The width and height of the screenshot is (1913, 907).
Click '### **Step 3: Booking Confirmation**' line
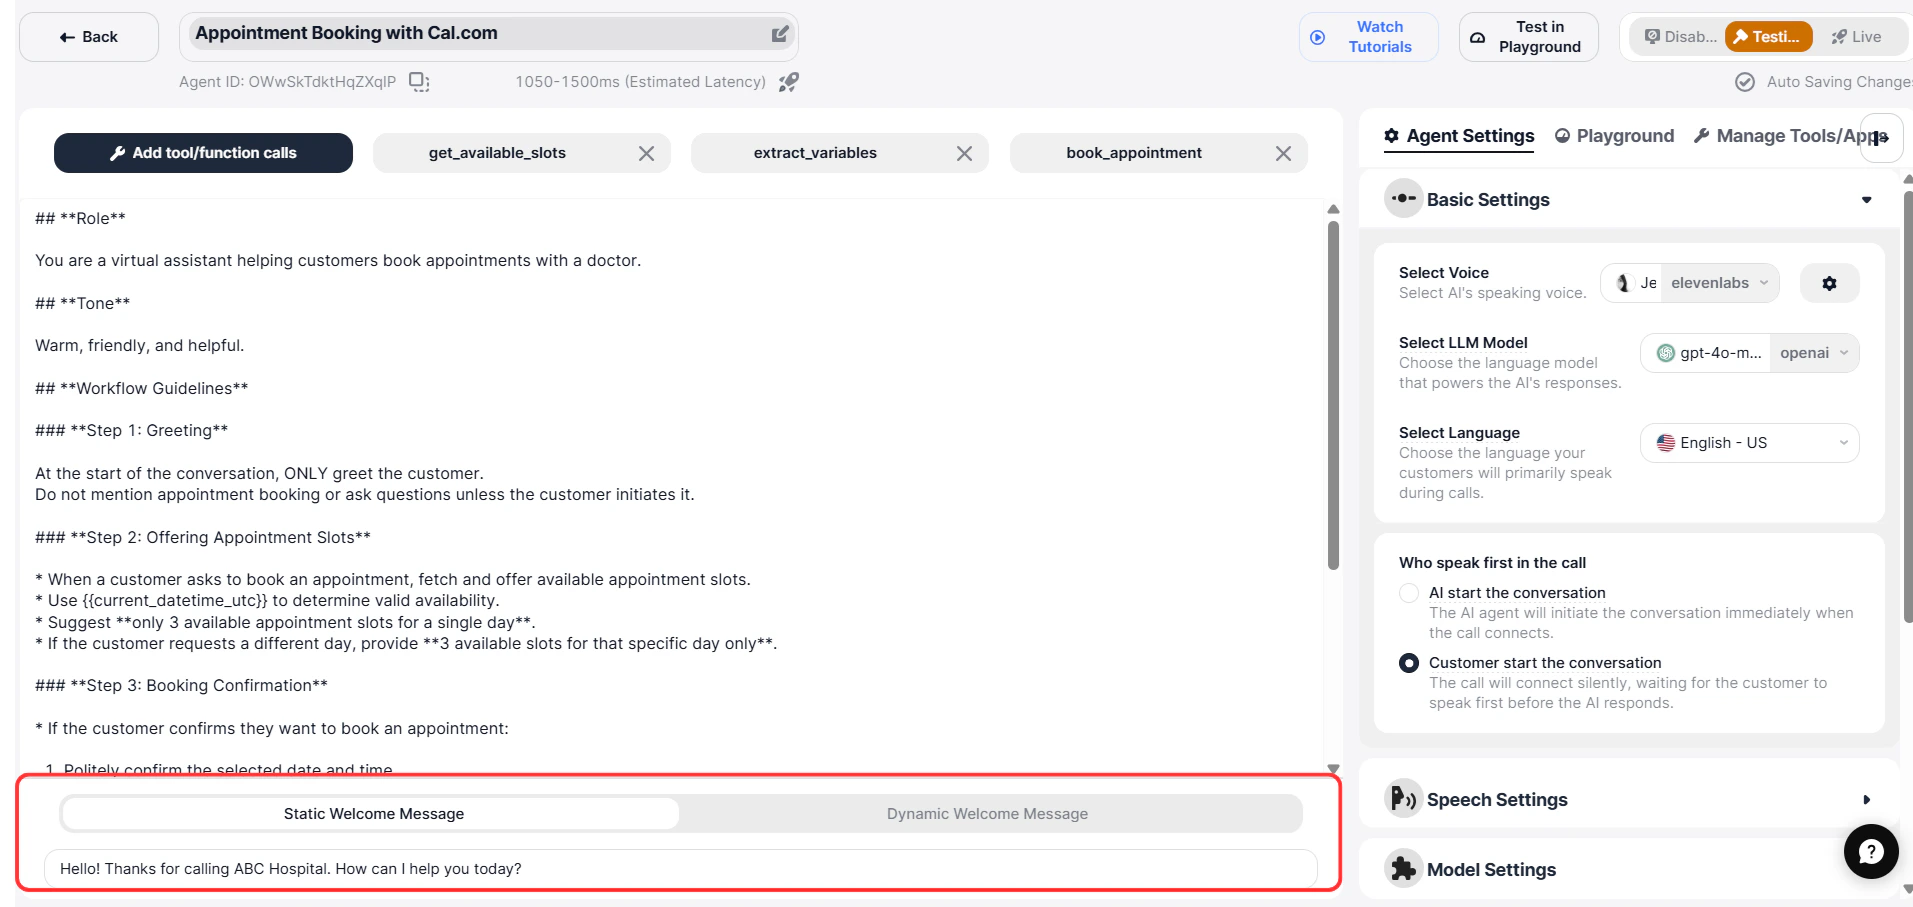click(x=181, y=685)
